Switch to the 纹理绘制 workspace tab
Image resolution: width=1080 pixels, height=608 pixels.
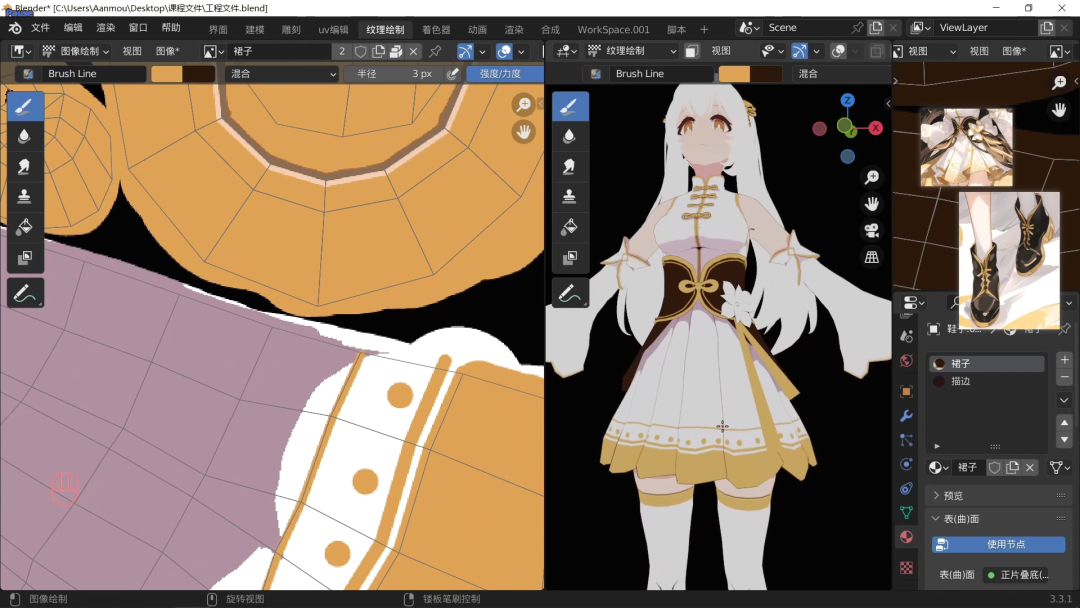[x=385, y=30]
